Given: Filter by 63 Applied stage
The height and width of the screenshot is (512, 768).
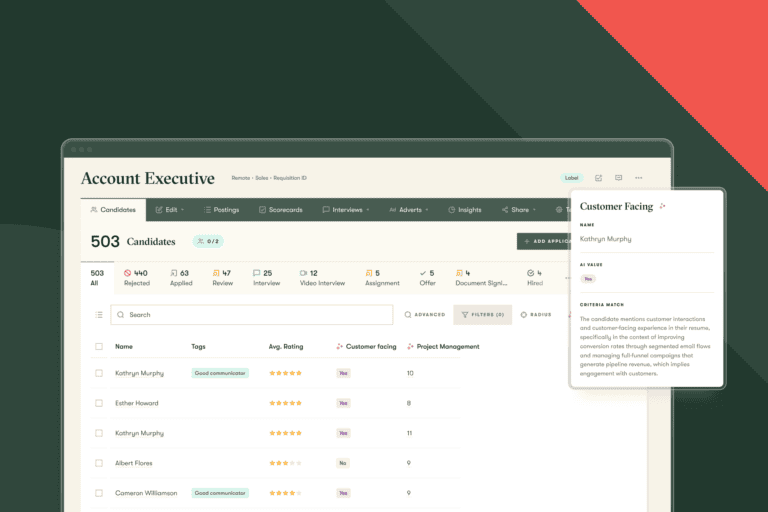Looking at the screenshot, I should pyautogui.click(x=181, y=278).
